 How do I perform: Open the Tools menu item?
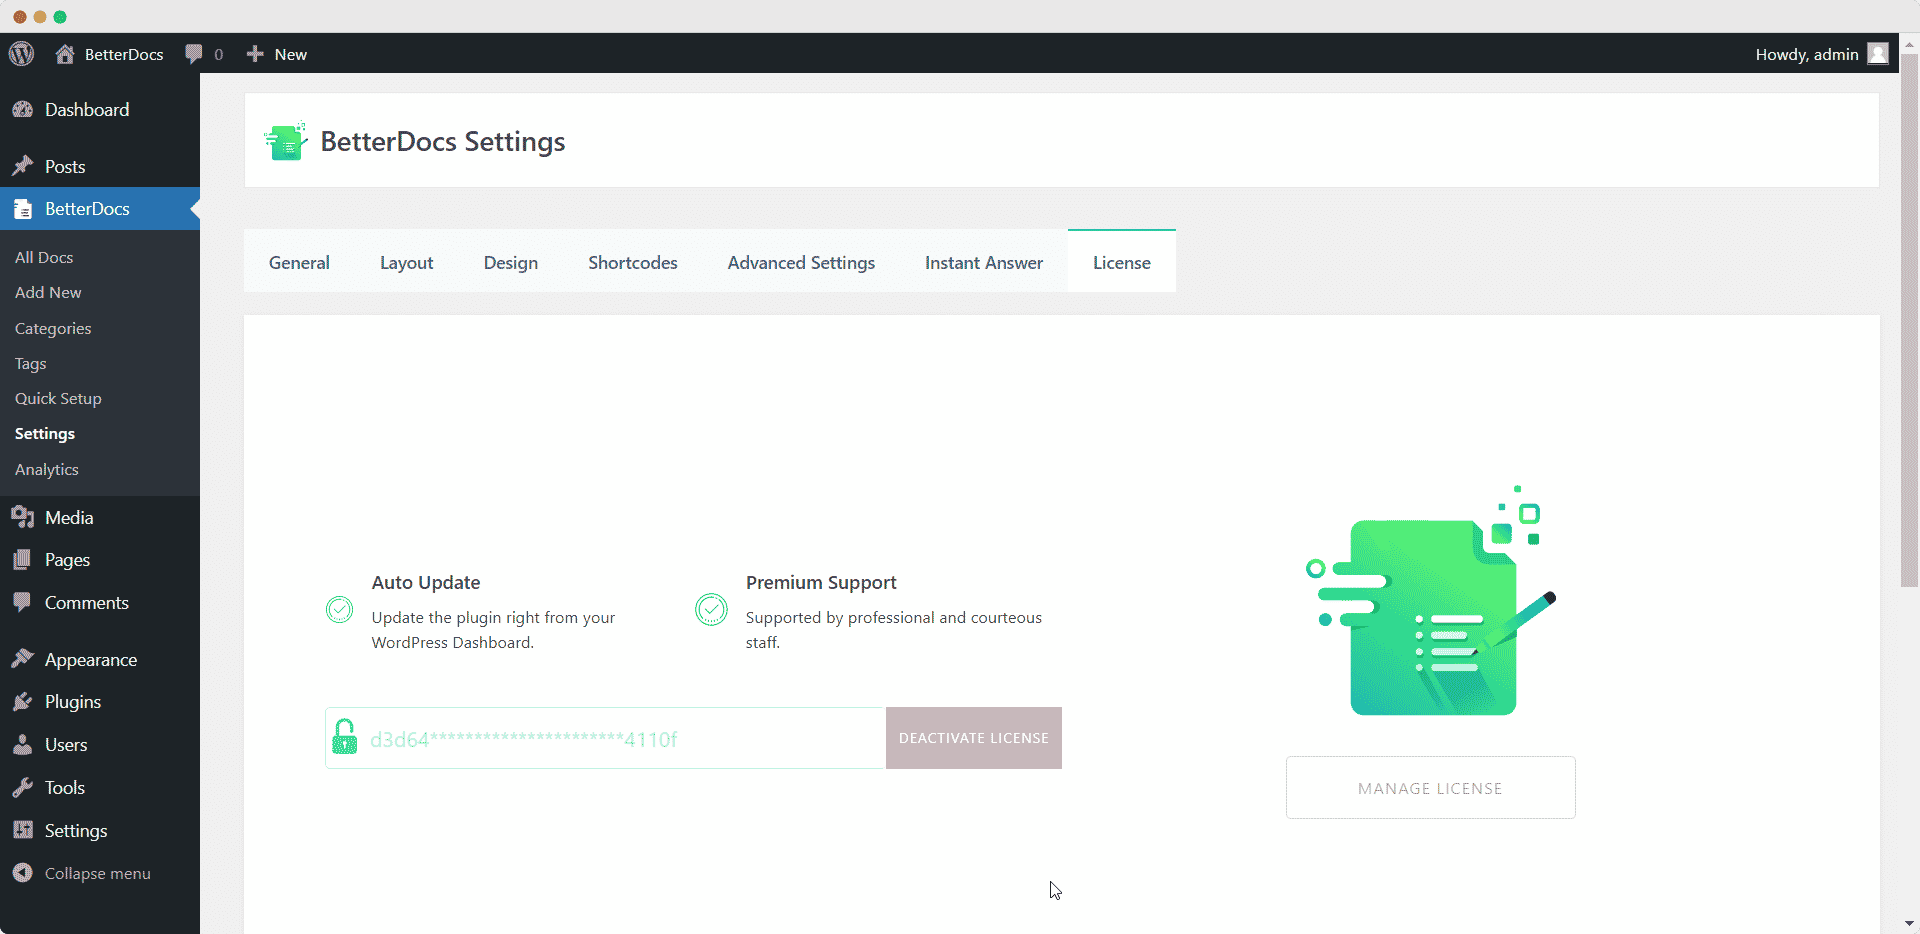(x=100, y=788)
